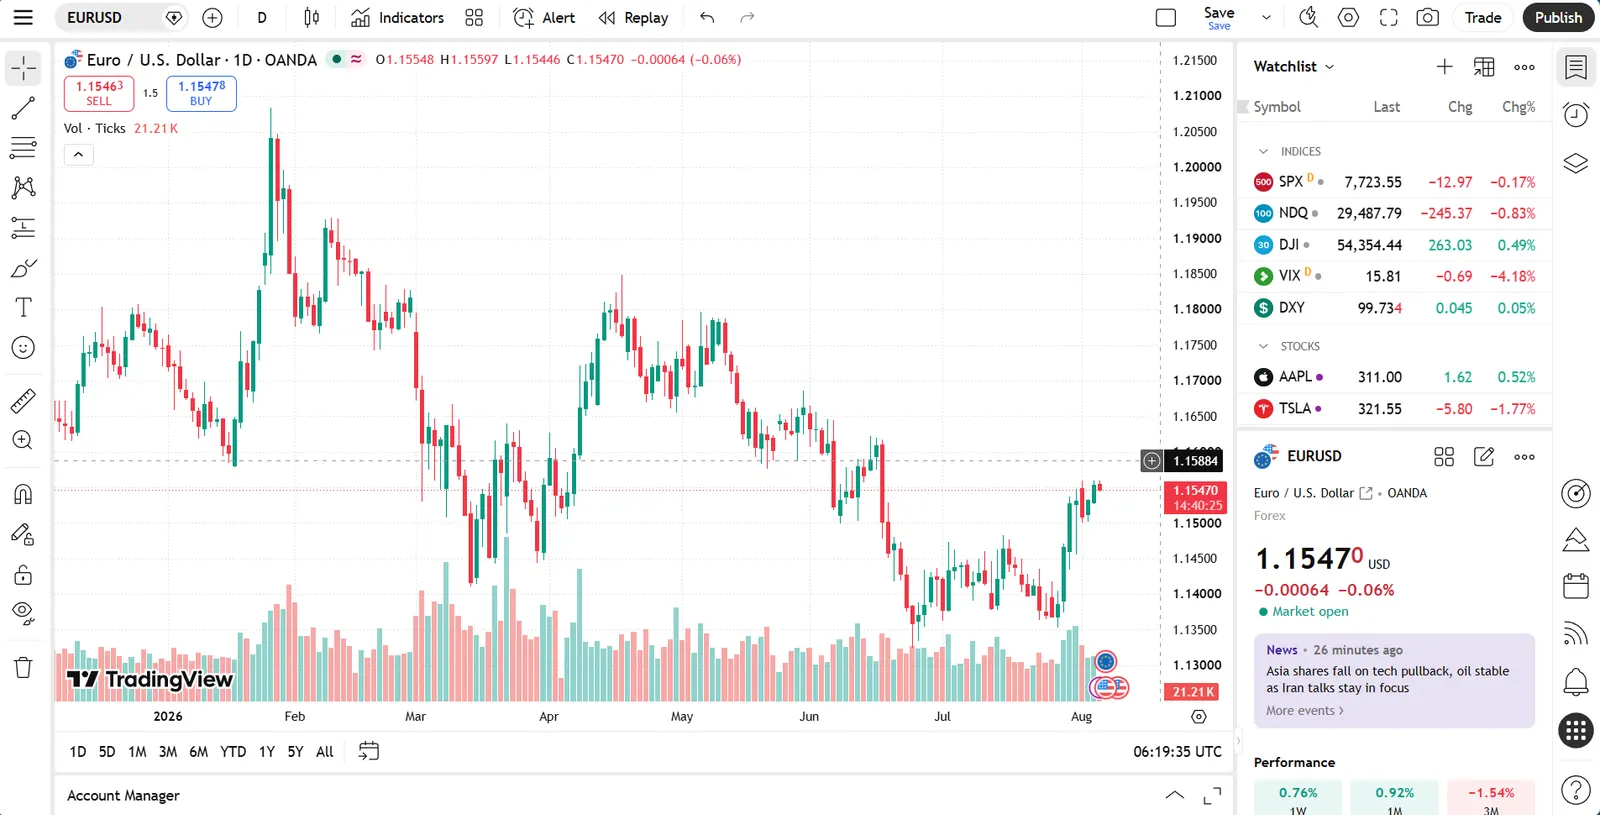Take a chart snapshot with the camera
The width and height of the screenshot is (1600, 815).
pos(1428,17)
